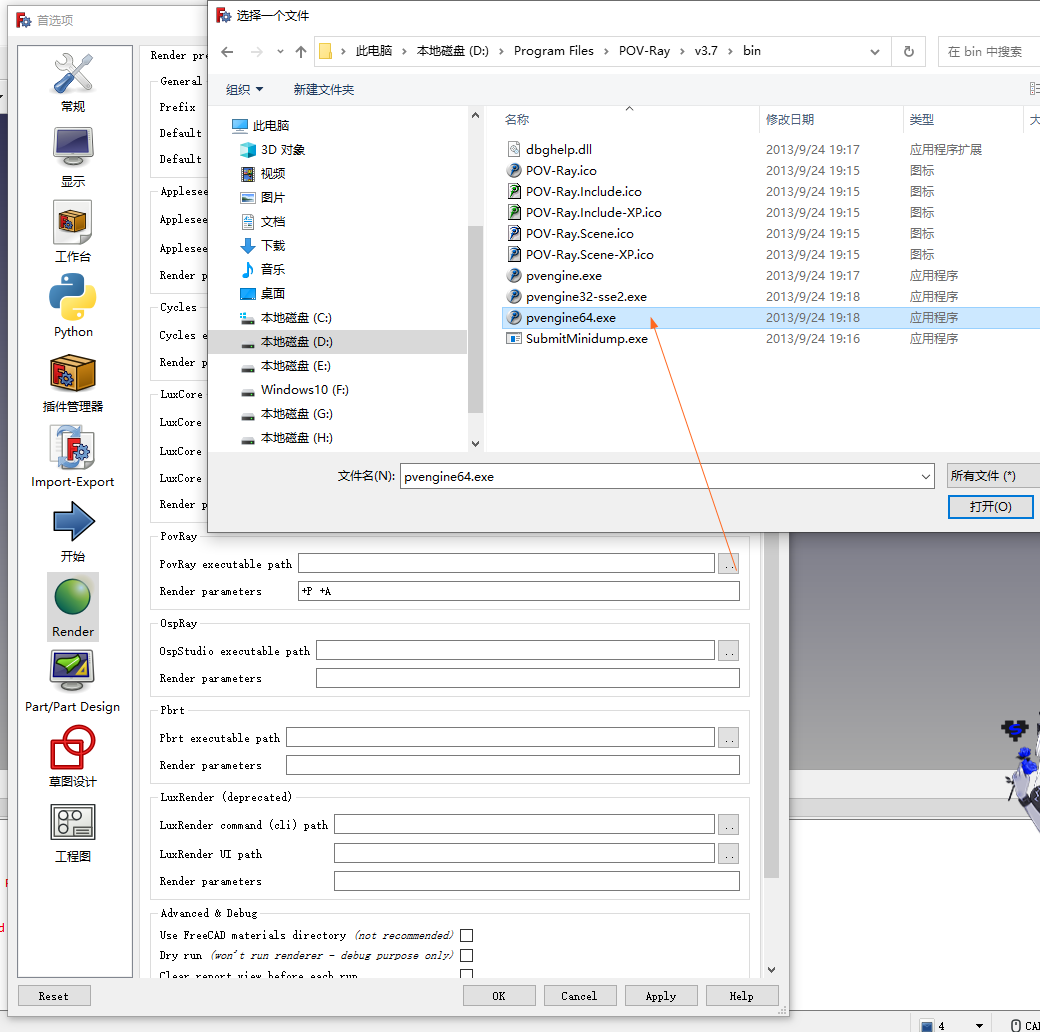
Task: Refresh the bin folder listing
Action: [909, 52]
